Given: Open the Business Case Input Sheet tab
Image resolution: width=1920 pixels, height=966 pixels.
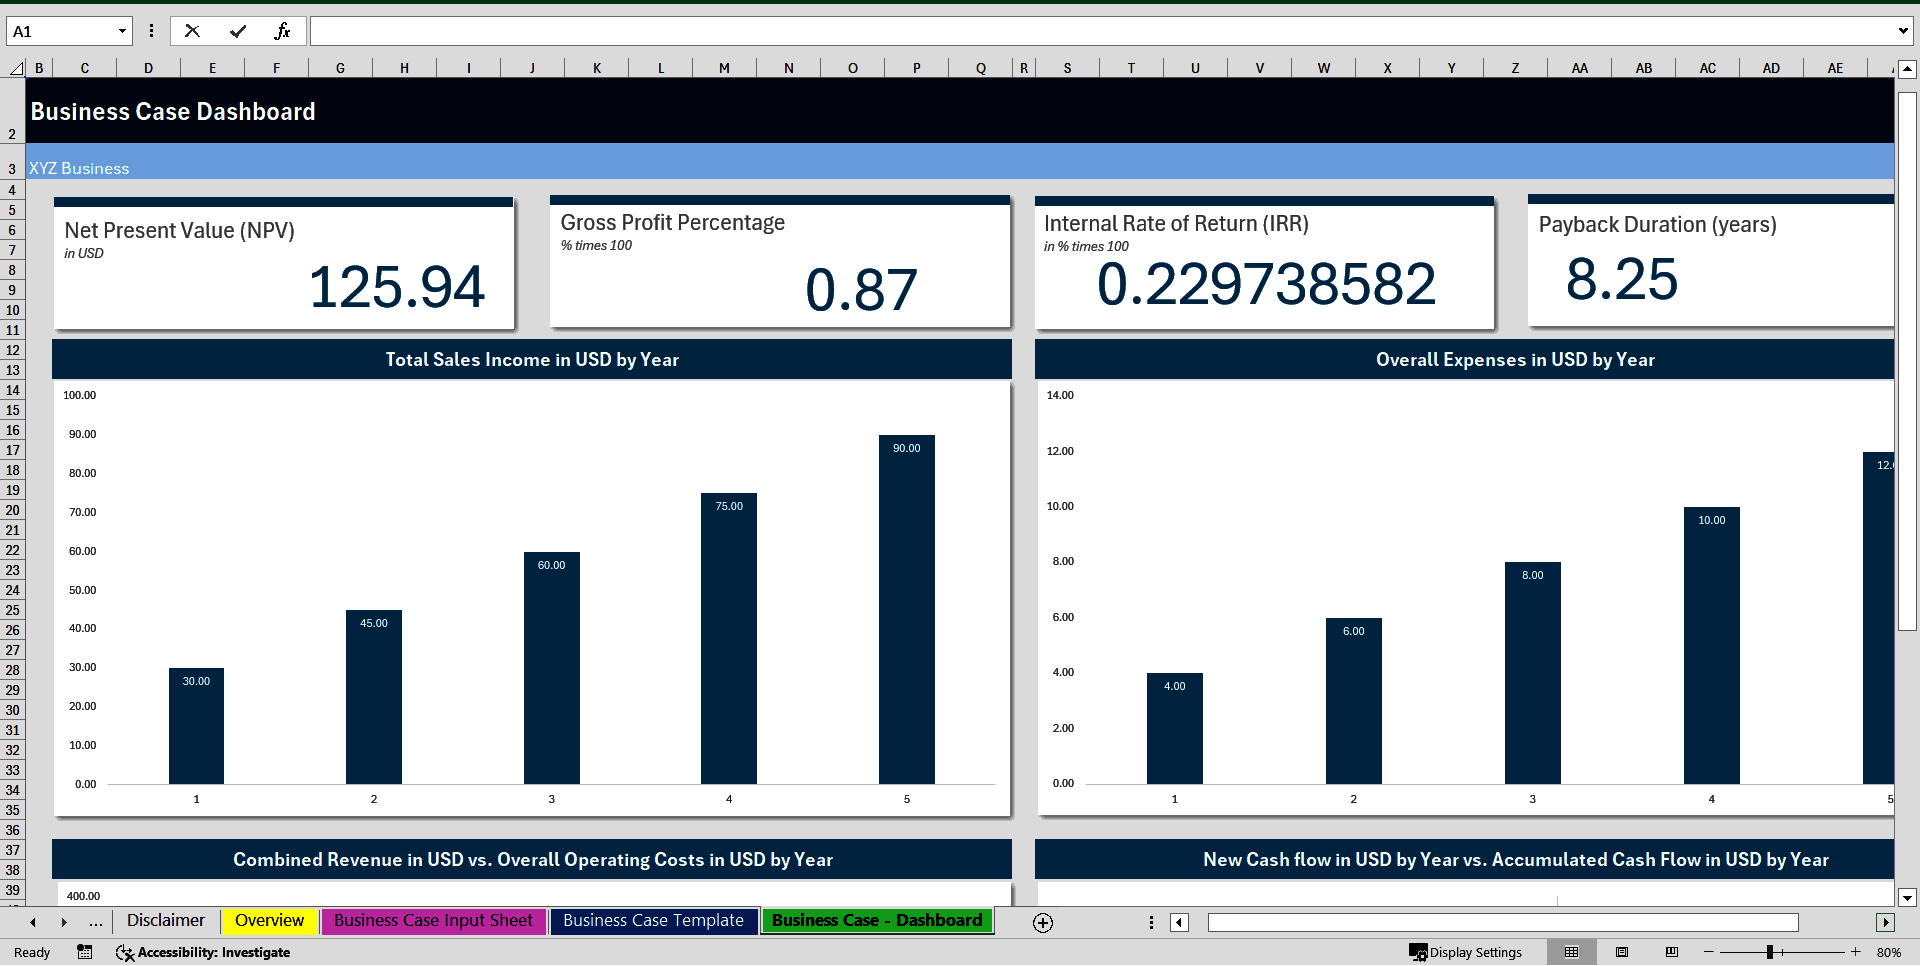Looking at the screenshot, I should tap(433, 921).
